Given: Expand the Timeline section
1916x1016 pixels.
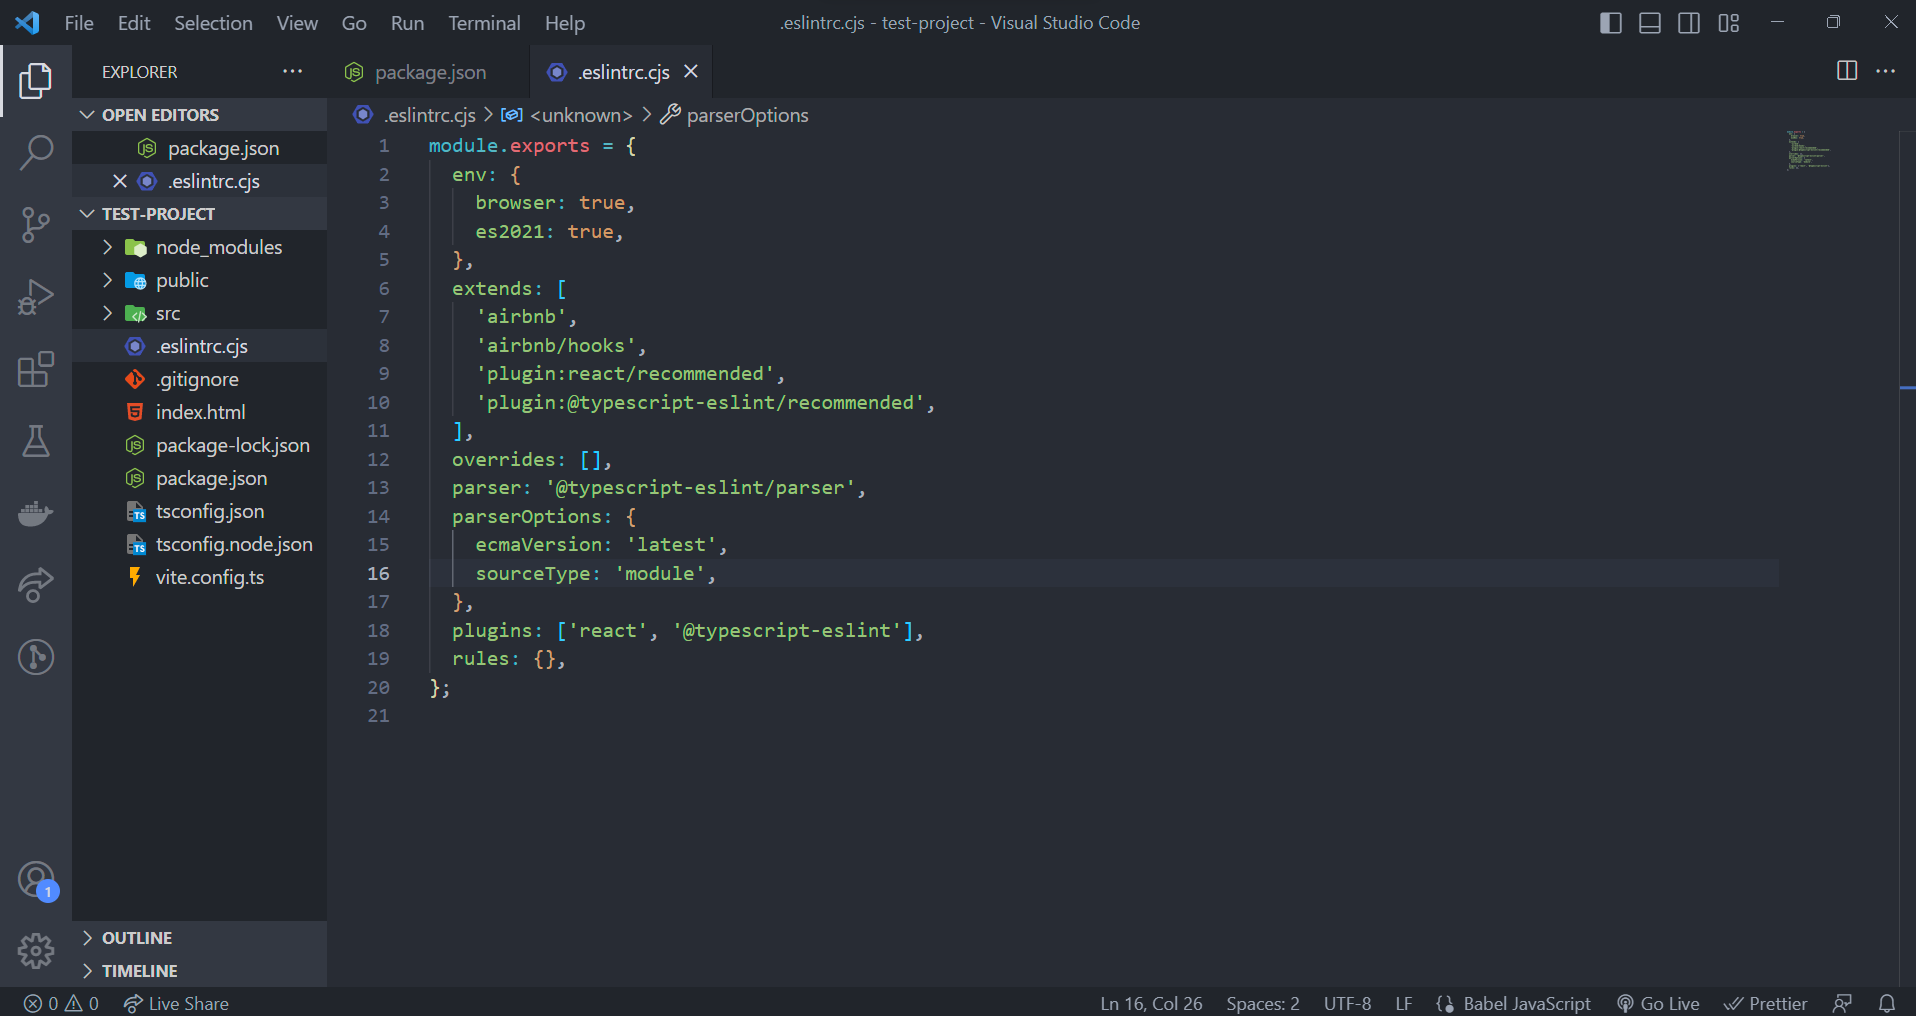Looking at the screenshot, I should point(200,971).
